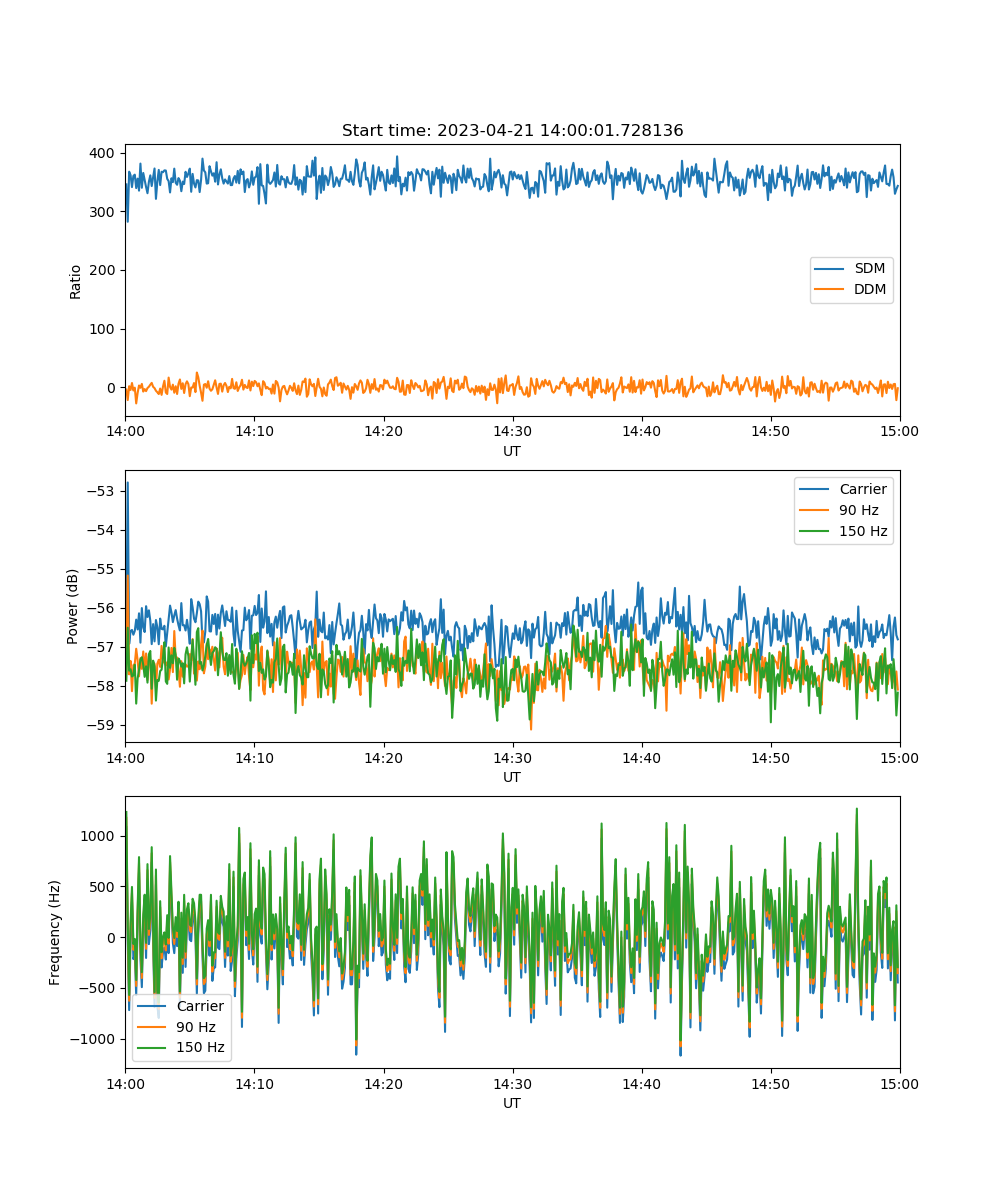
Task: Click the Frequency (Hz) y-axis label
Action: click(55, 932)
